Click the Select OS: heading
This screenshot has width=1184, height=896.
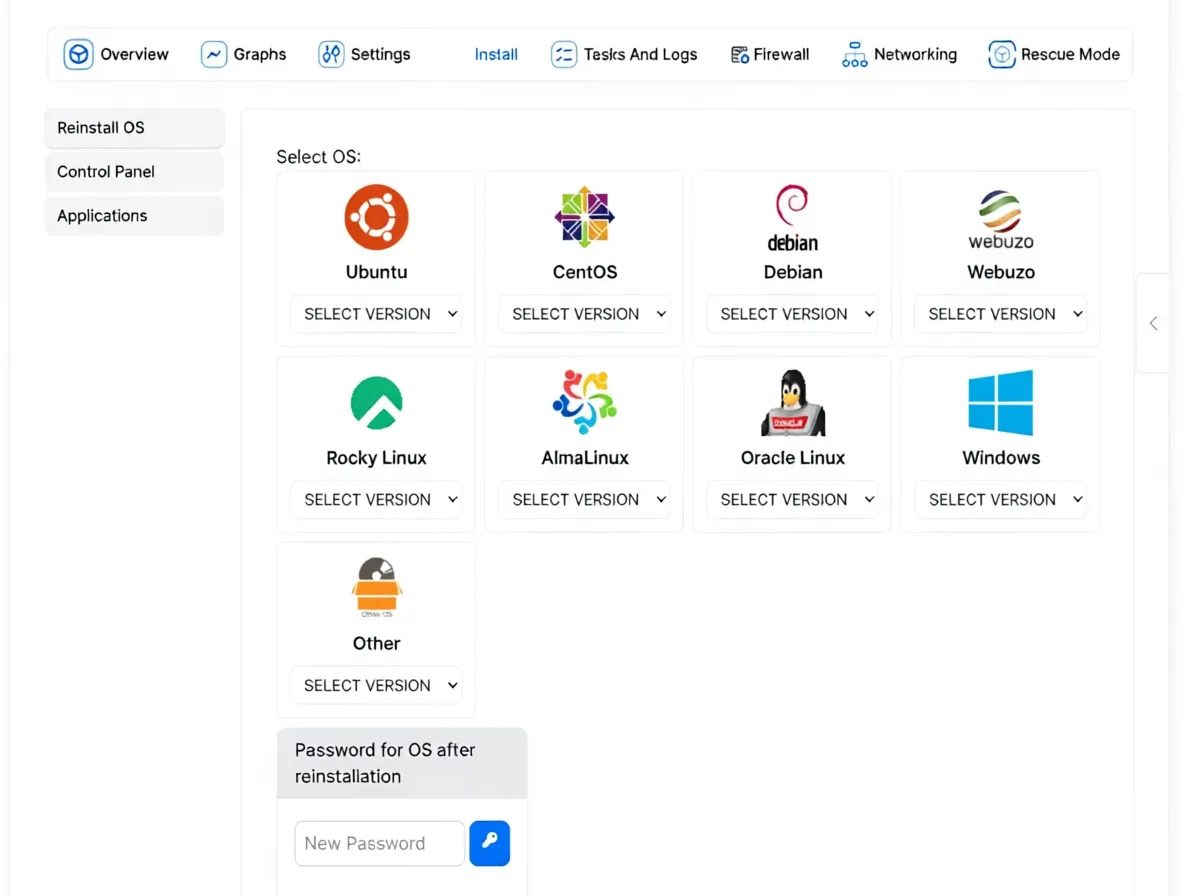319,156
